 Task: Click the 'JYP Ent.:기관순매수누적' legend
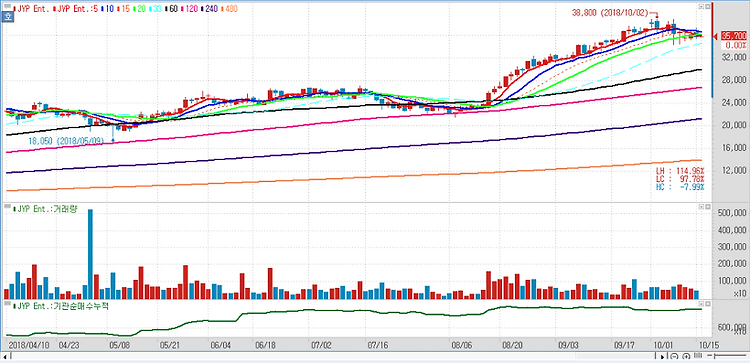pos(61,306)
